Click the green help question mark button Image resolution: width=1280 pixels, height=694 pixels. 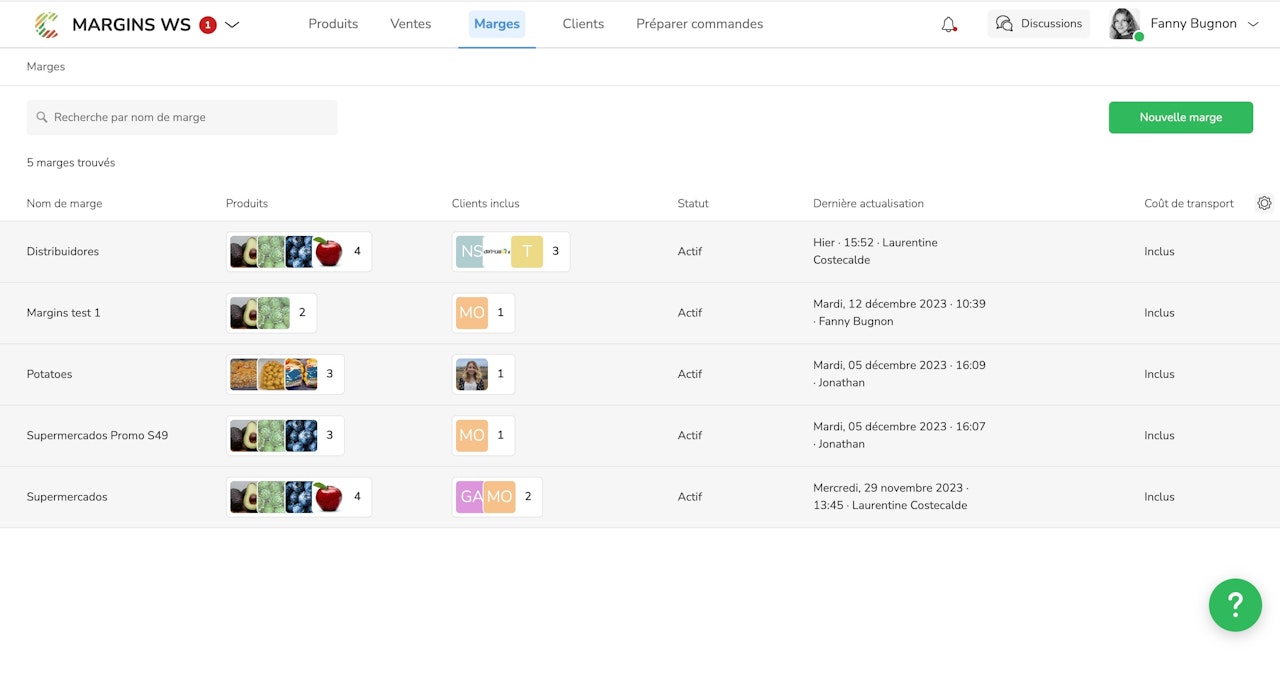point(1235,604)
